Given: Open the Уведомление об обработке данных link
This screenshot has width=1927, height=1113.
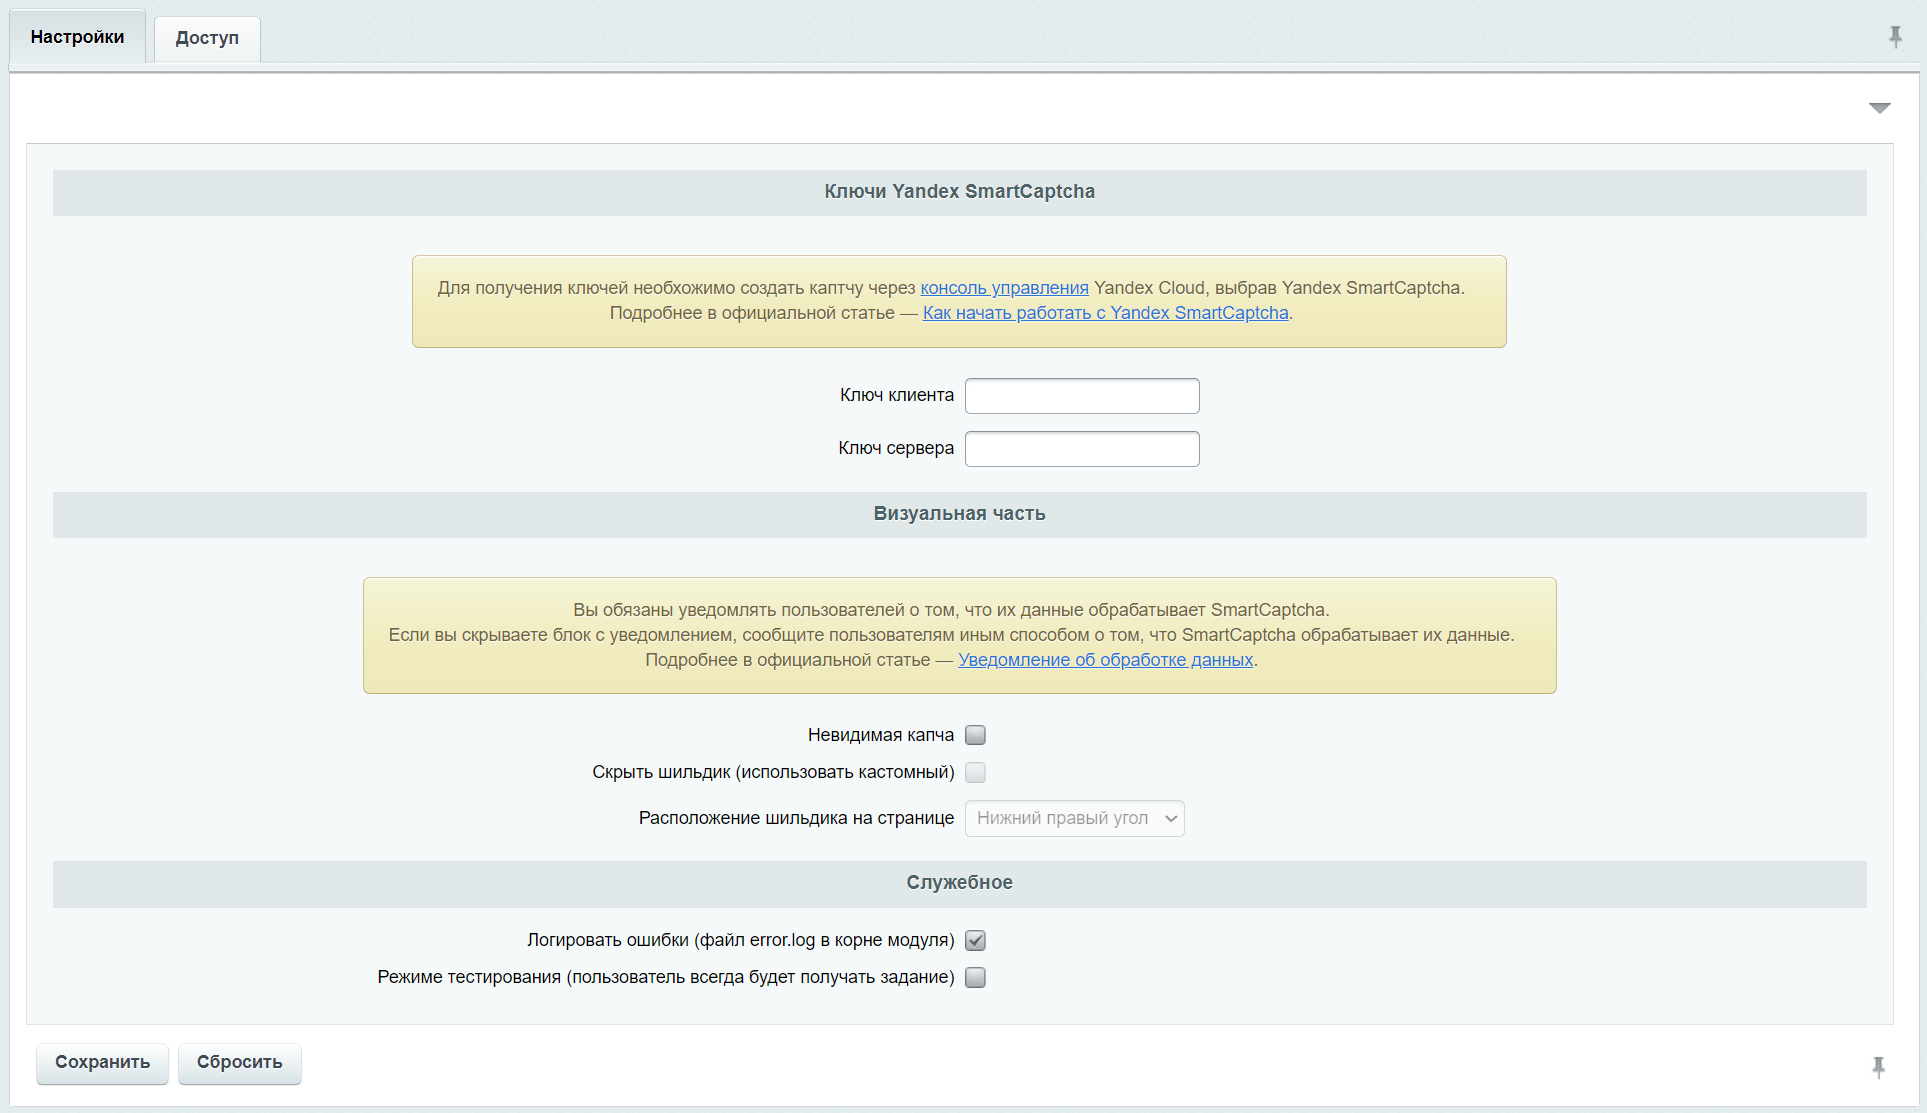Looking at the screenshot, I should click(x=1105, y=660).
